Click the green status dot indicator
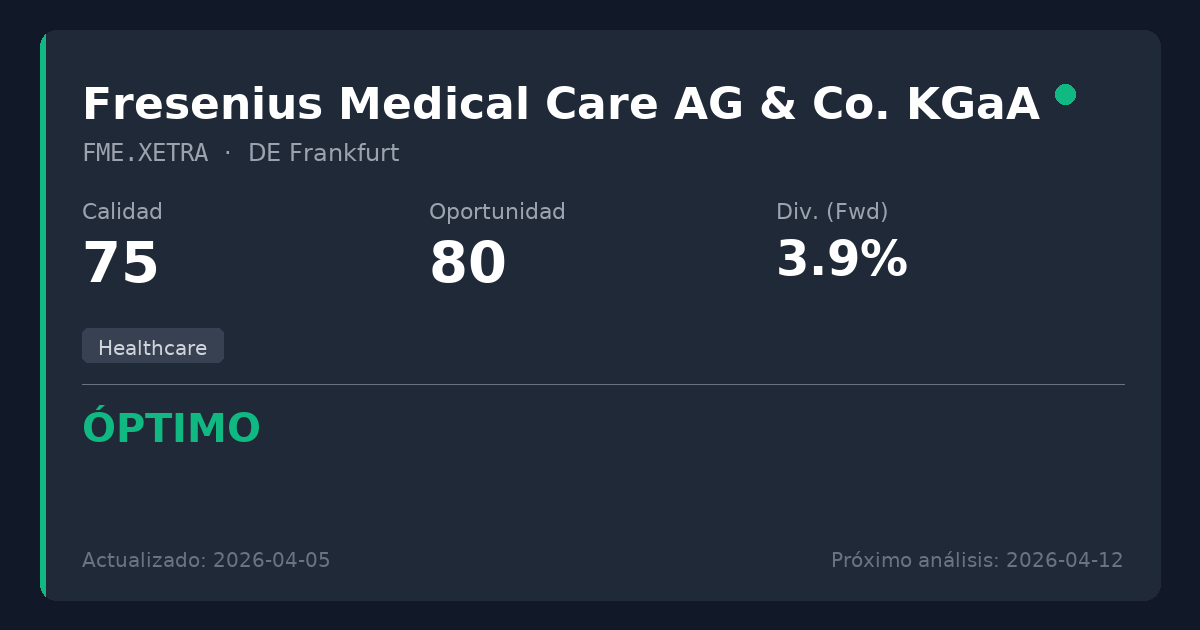Image resolution: width=1200 pixels, height=630 pixels. 1065,95
